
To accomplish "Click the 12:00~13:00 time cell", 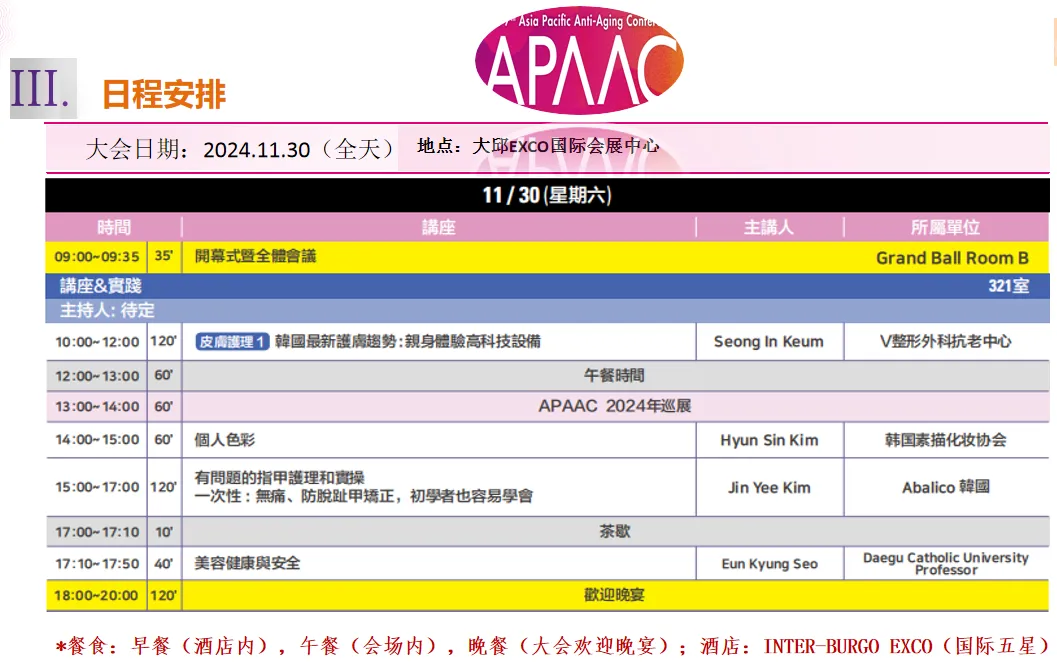I will tap(96, 376).
